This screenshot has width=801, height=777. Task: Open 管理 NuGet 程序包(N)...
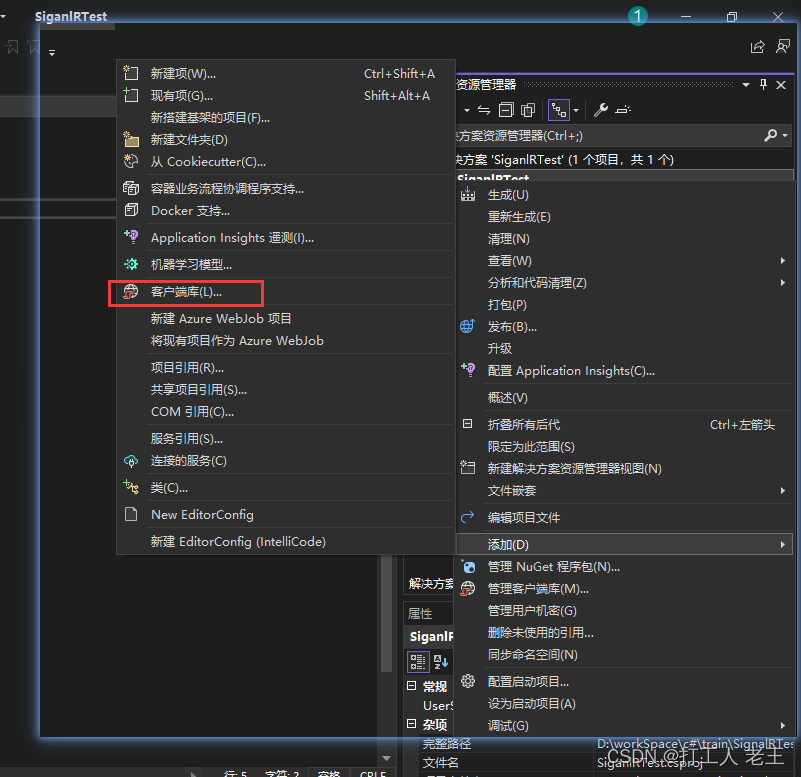(x=624, y=567)
